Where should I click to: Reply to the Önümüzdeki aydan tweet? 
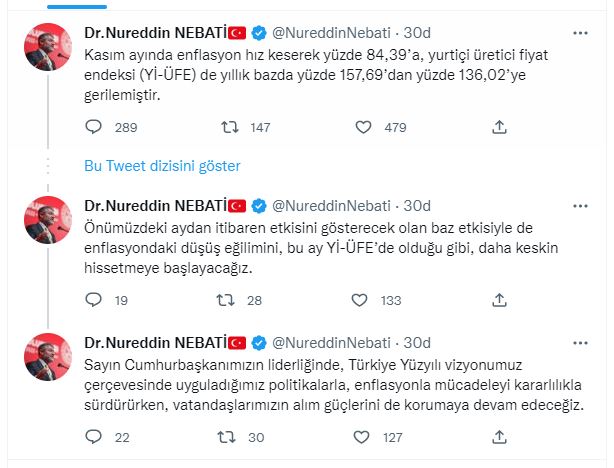(x=93, y=300)
